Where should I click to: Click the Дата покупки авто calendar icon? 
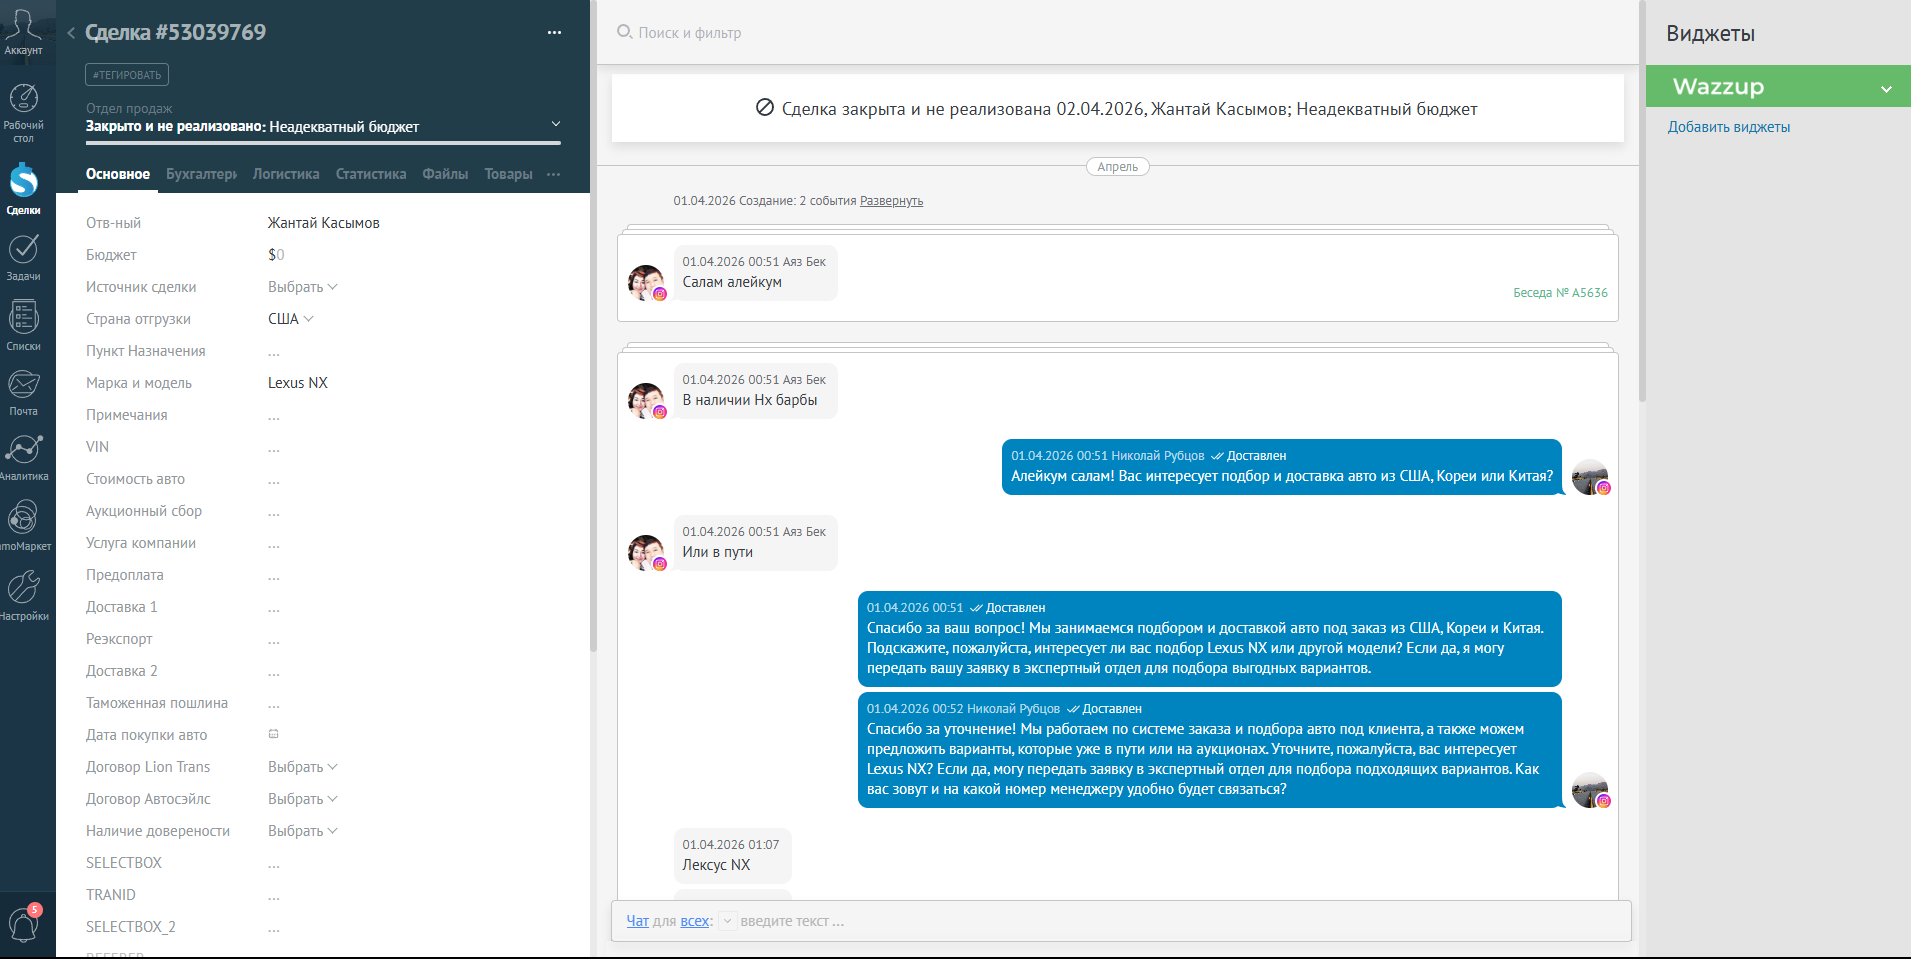(273, 734)
